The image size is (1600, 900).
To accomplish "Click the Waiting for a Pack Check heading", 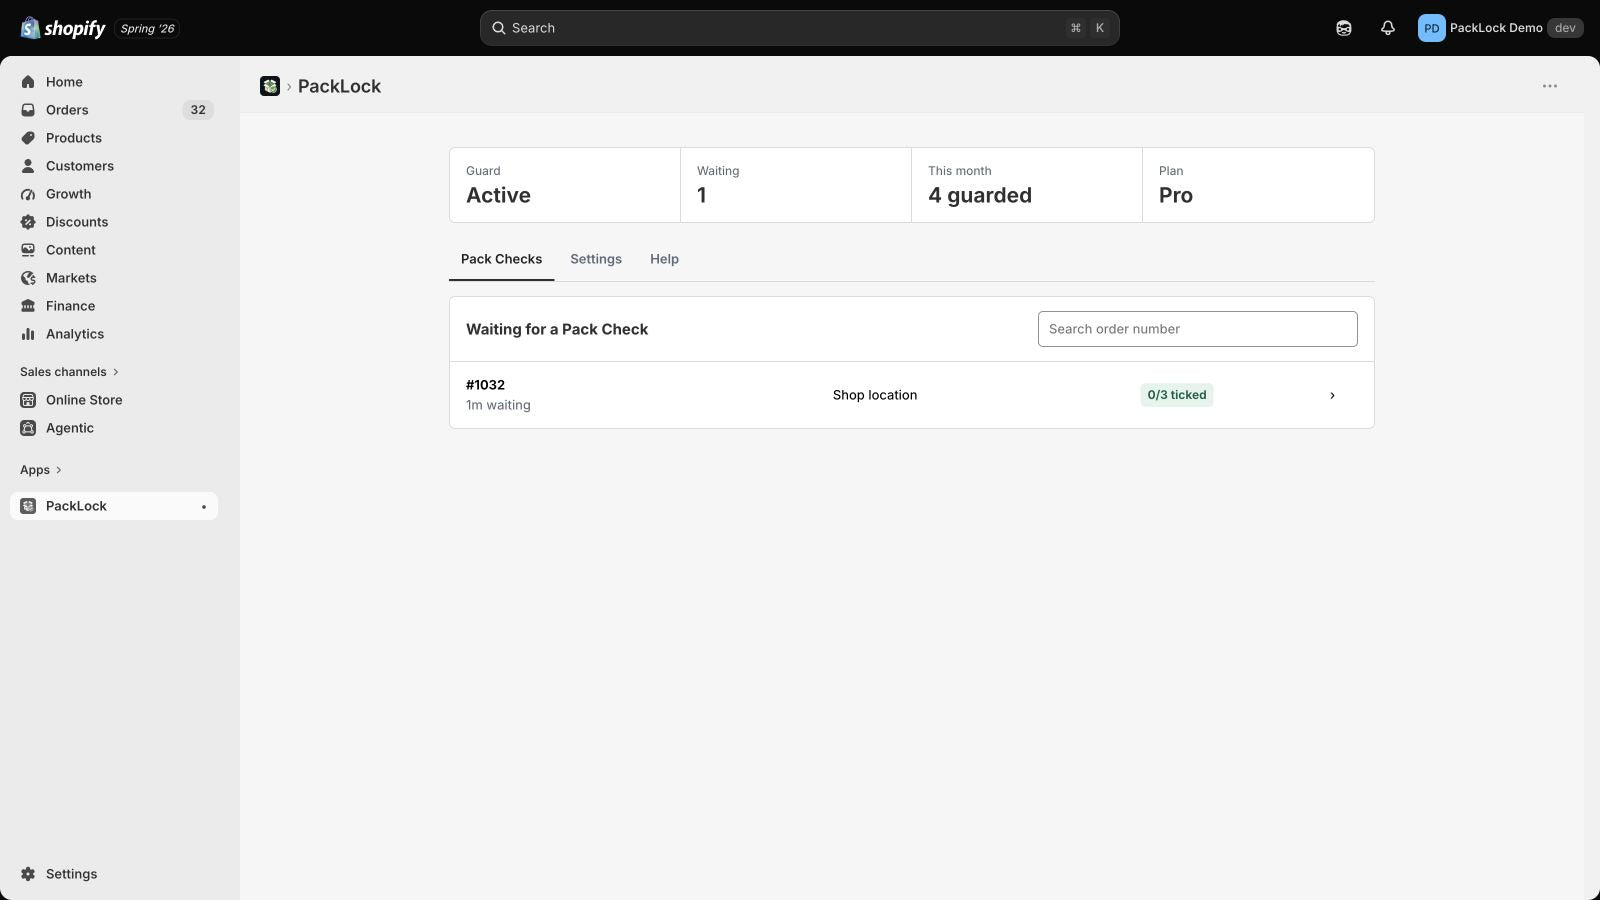I will click(557, 329).
